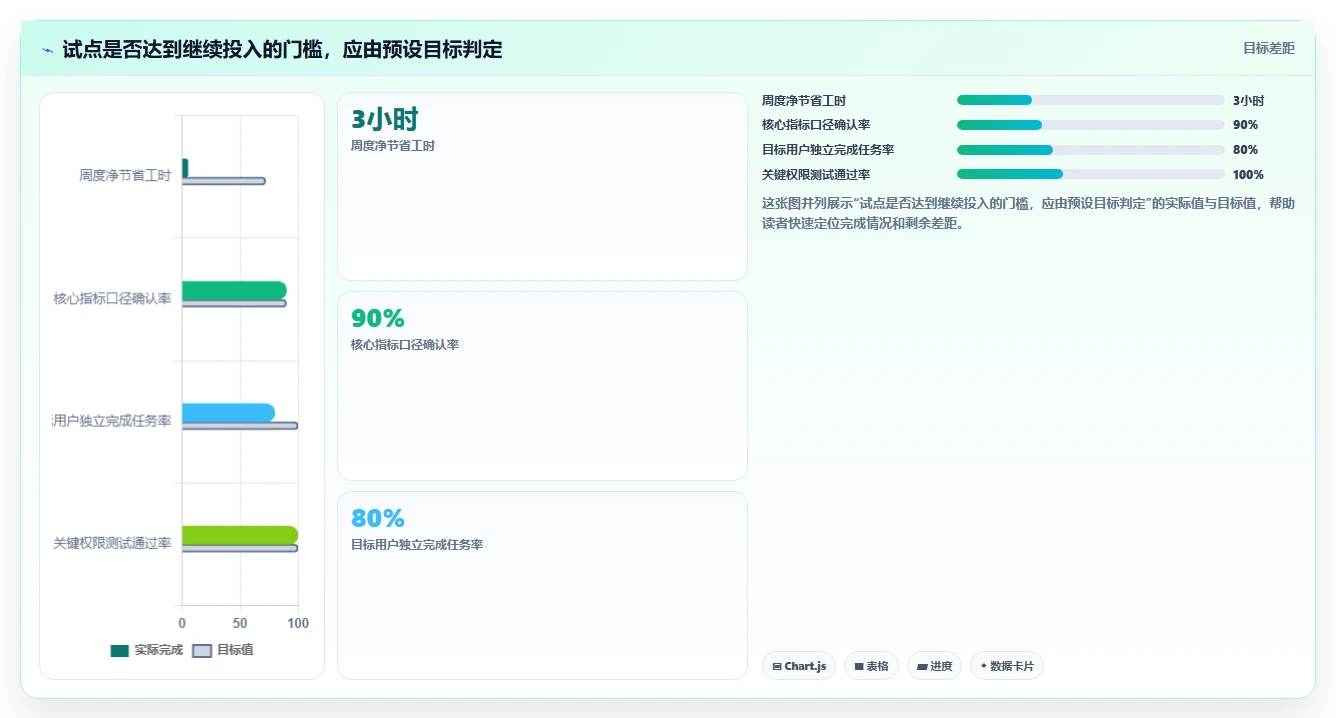Click the 90% value card
Screen dimensions: 1336x718
(542, 386)
